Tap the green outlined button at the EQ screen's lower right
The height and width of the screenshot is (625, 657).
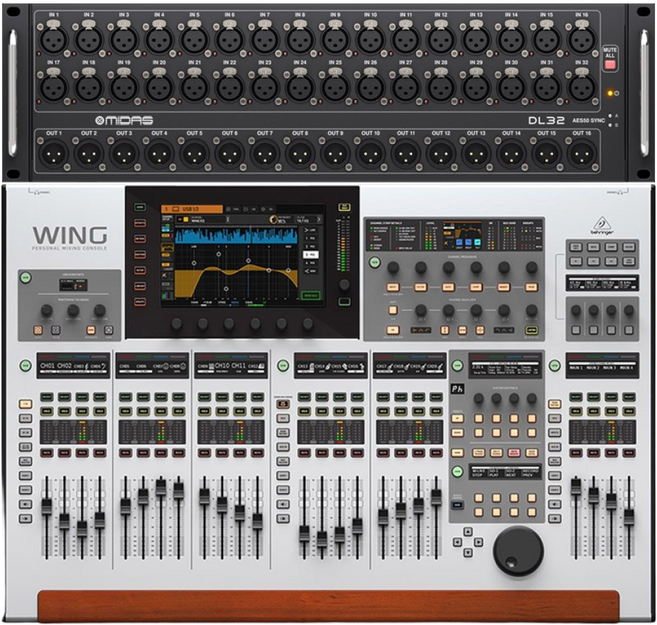(310, 295)
